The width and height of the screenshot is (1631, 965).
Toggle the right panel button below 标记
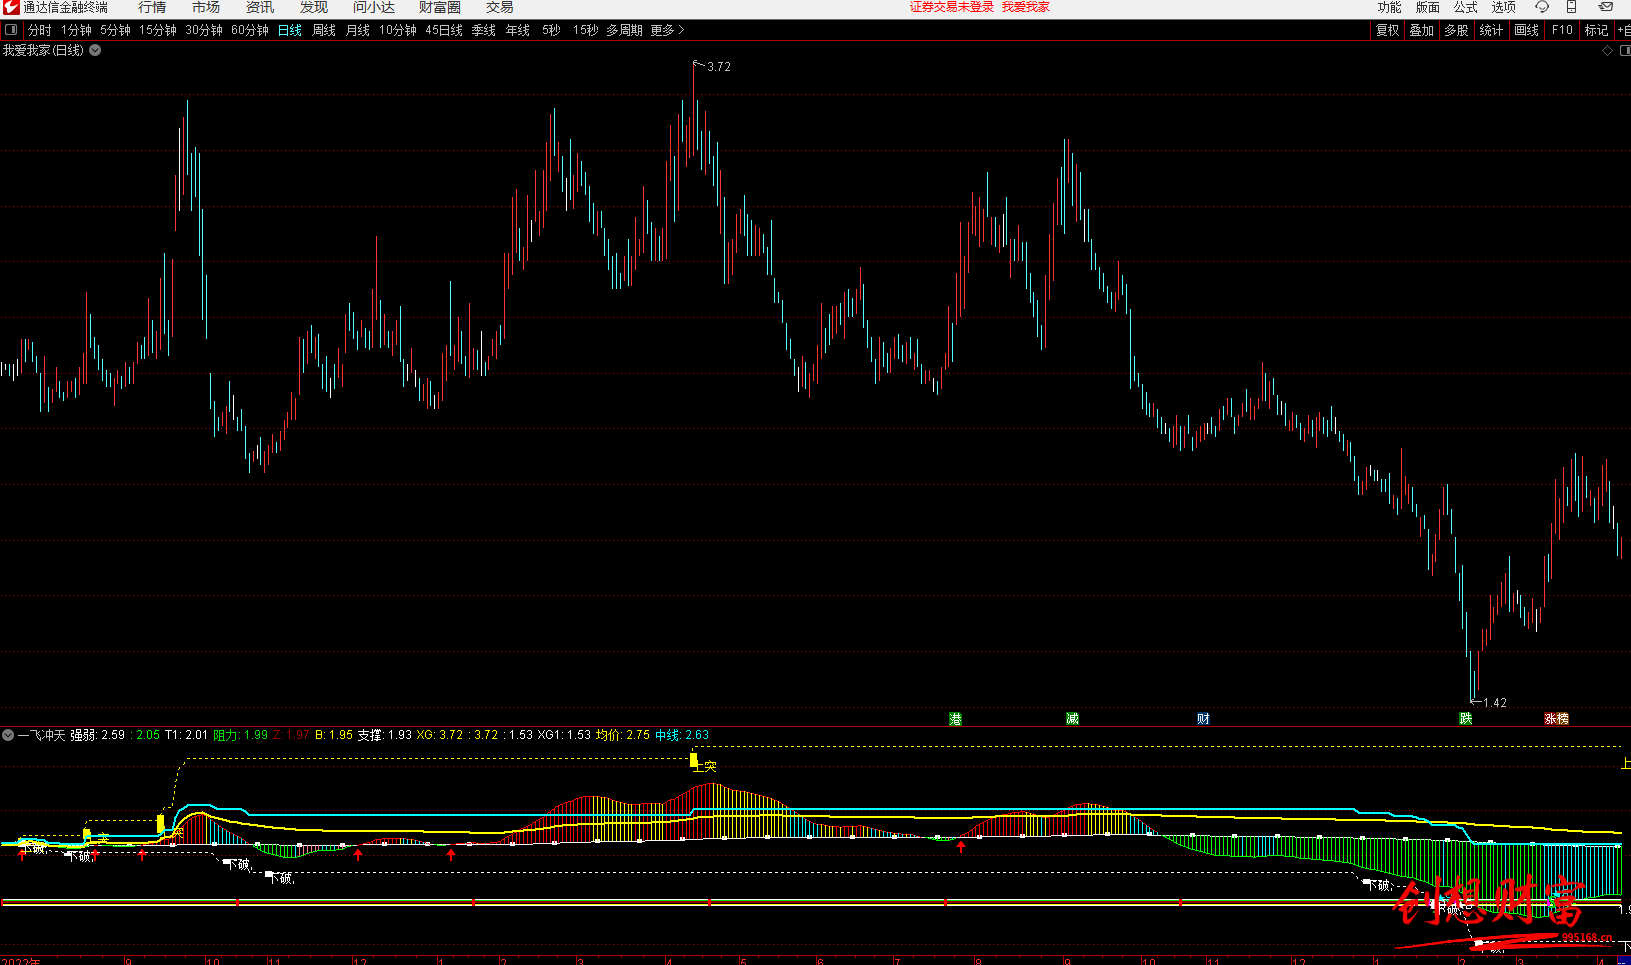point(1623,50)
